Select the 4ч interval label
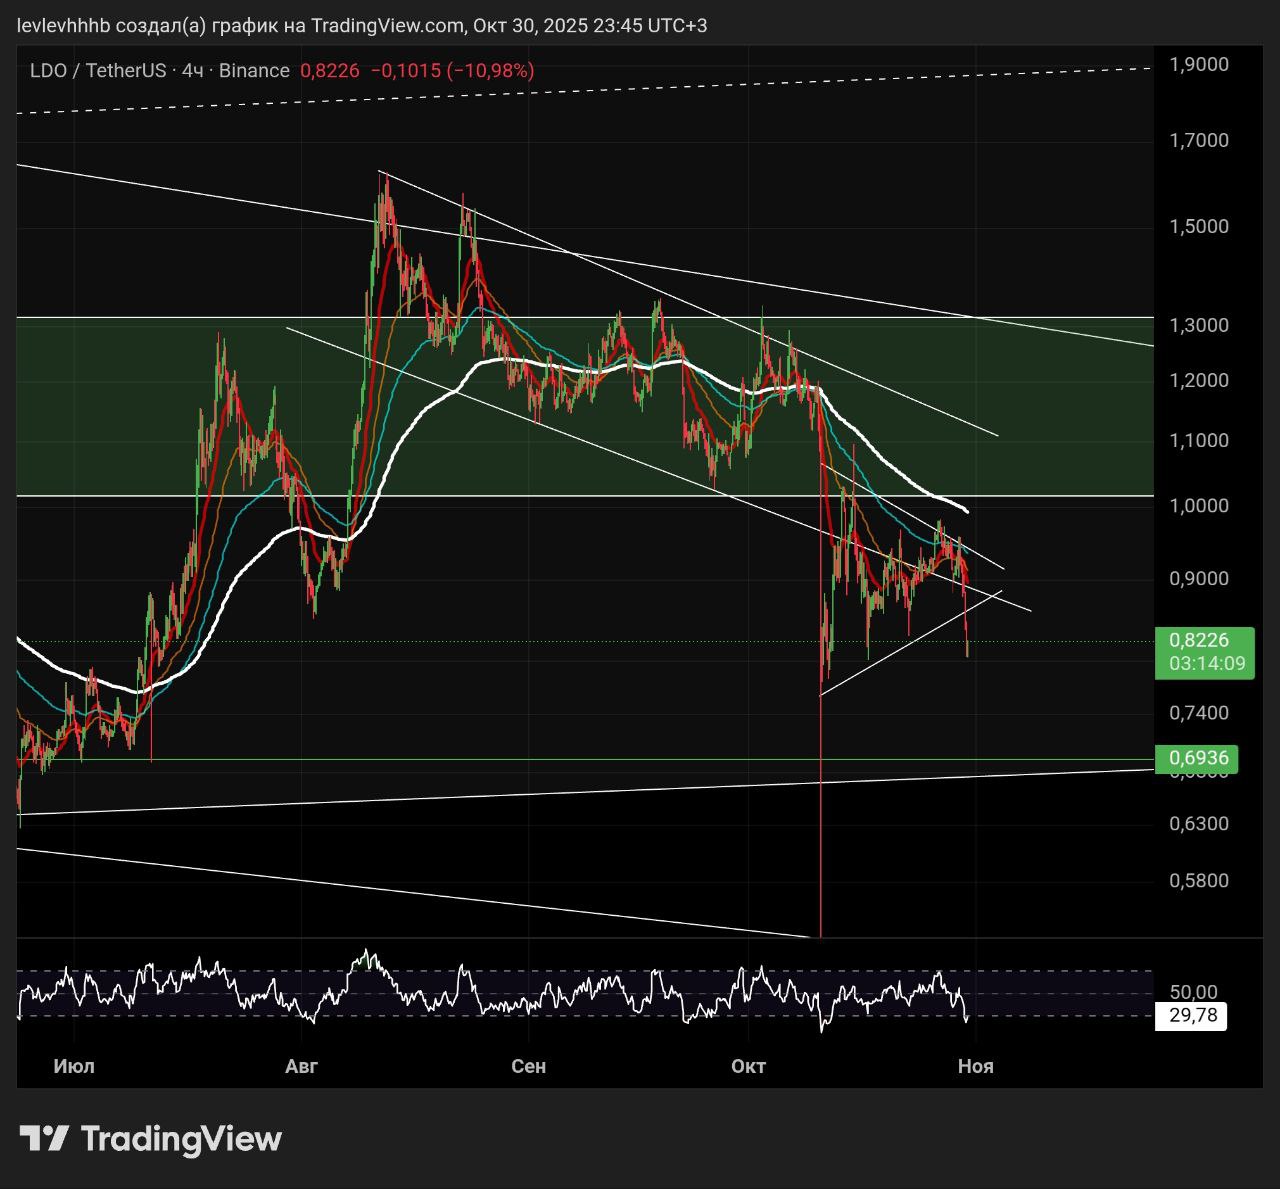The width and height of the screenshot is (1280, 1189). pos(193,71)
